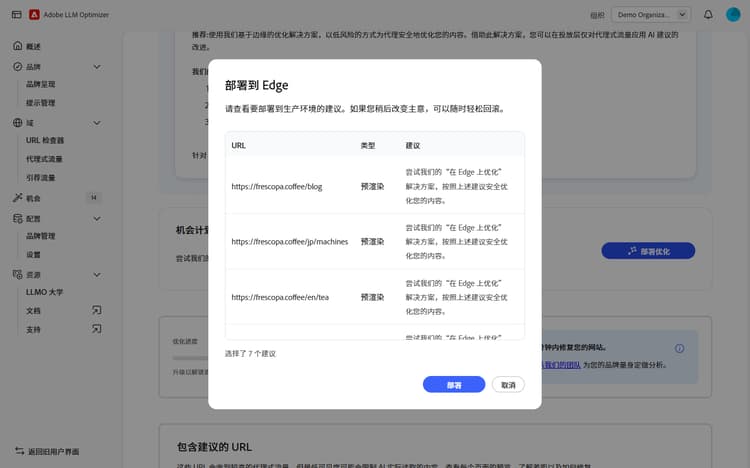Click the info icon in the blue banner

[x=679, y=348]
